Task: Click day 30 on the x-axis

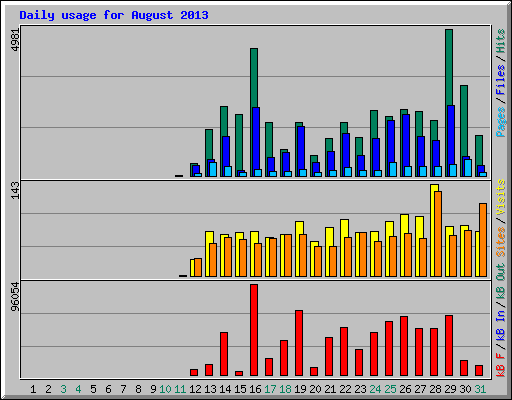Action: (x=465, y=389)
